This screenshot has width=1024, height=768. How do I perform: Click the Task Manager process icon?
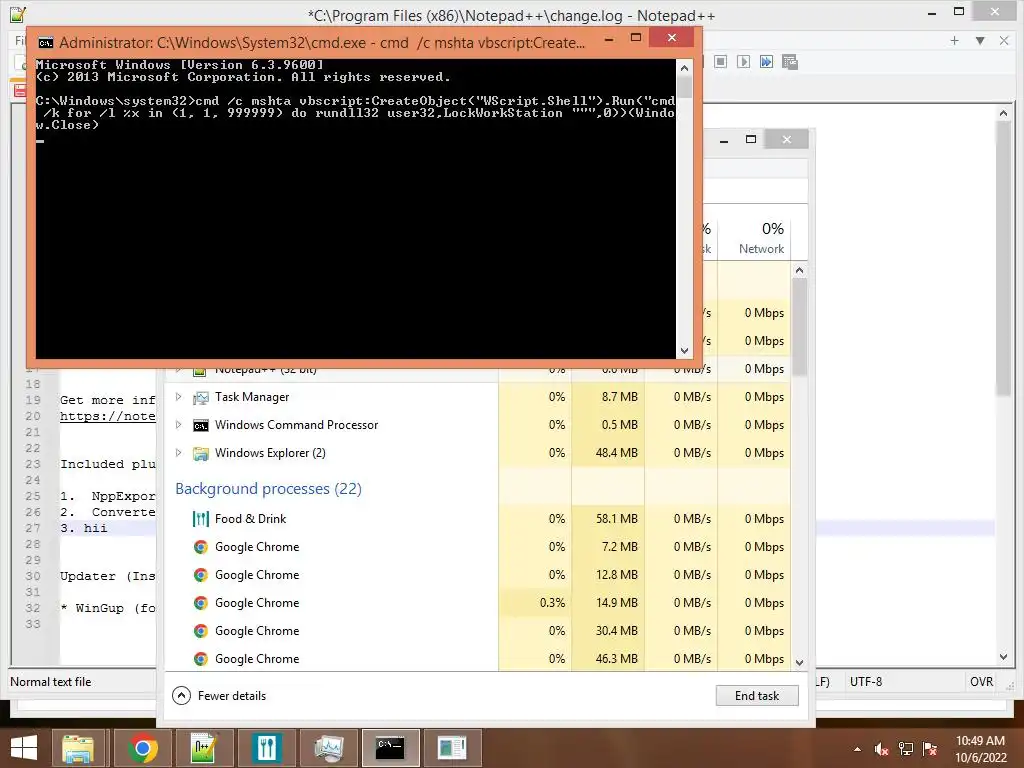point(201,397)
